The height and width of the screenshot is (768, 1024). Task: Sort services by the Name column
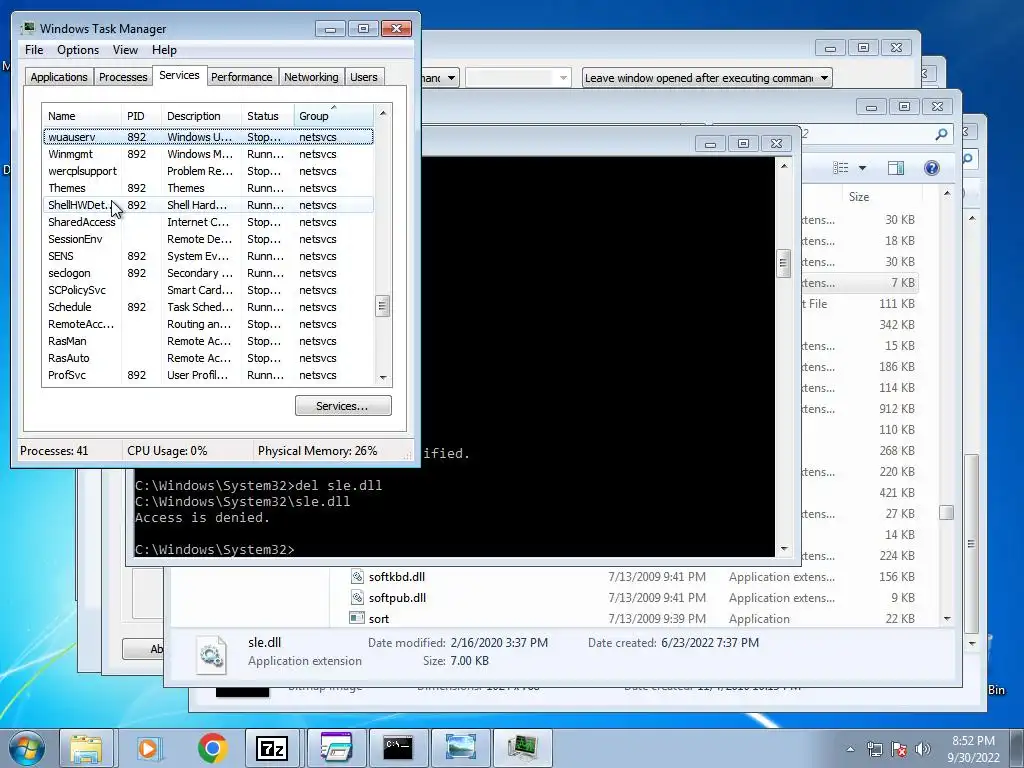click(x=82, y=116)
